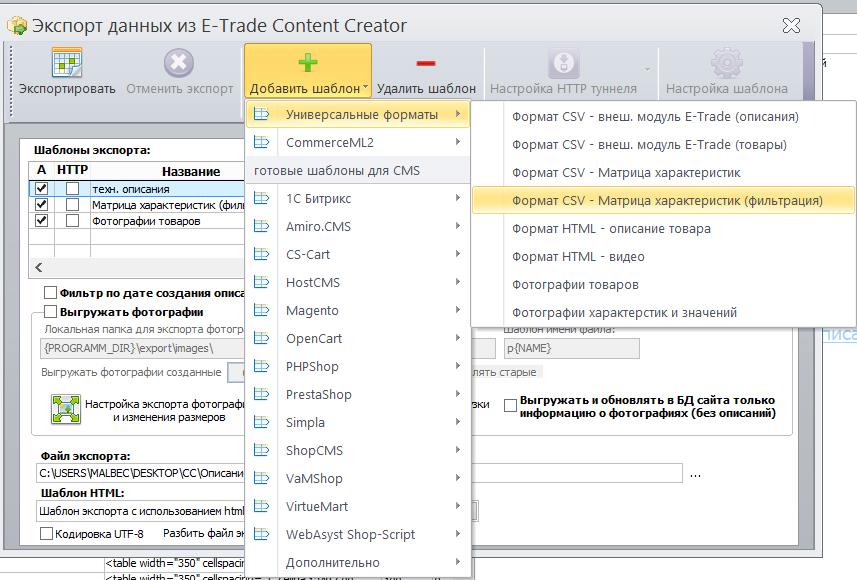
Task: Click the p{NAME} file name template field
Action: (x=571, y=348)
